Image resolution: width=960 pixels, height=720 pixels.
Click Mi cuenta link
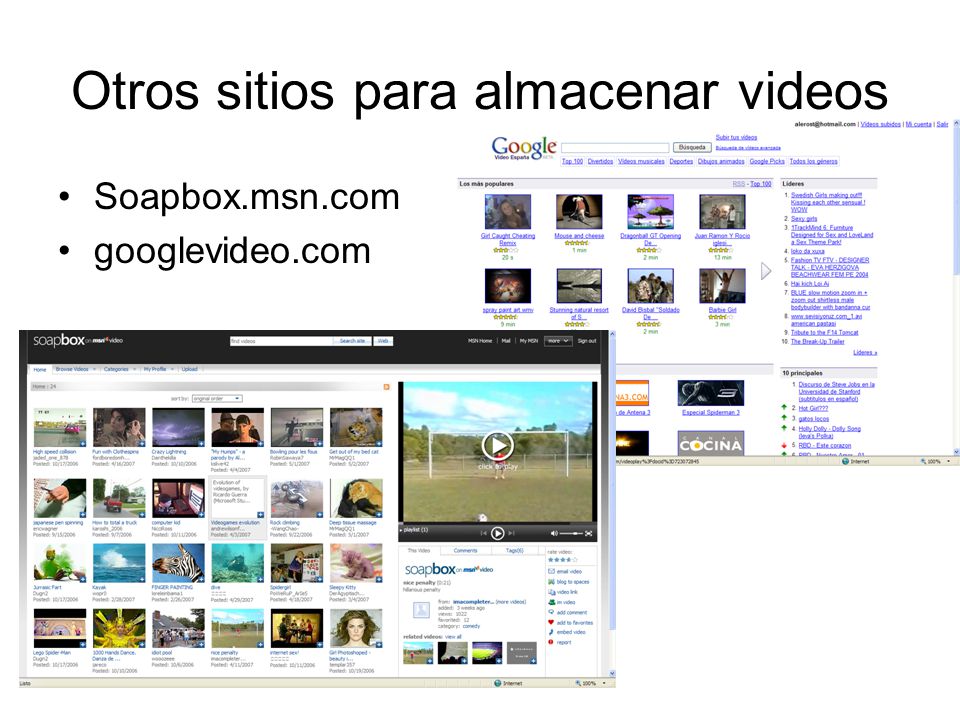click(918, 124)
